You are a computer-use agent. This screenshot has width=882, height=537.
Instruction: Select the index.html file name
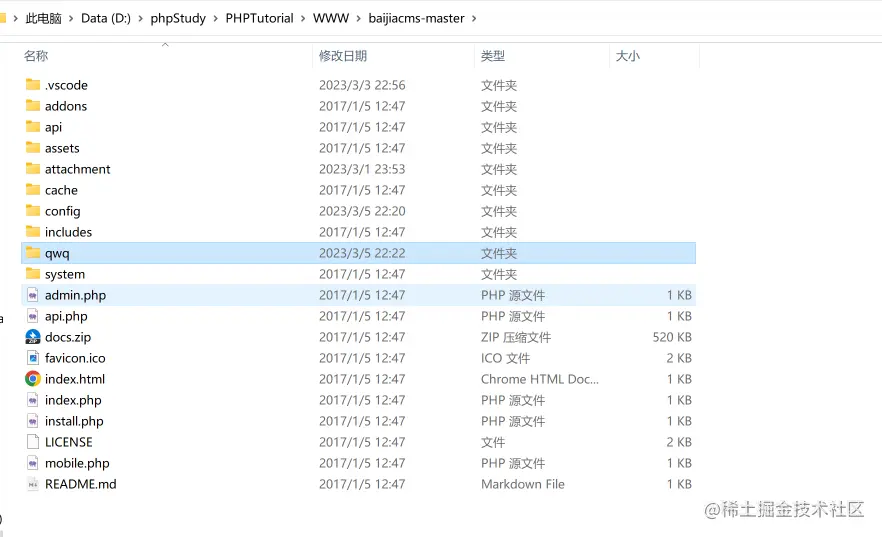[x=75, y=379]
